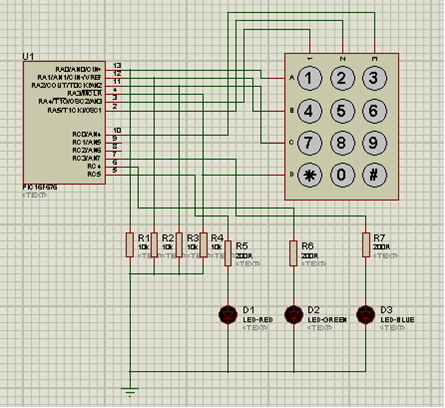Select the green LED D2 symbol
The width and height of the screenshot is (445, 408).
[x=294, y=315]
